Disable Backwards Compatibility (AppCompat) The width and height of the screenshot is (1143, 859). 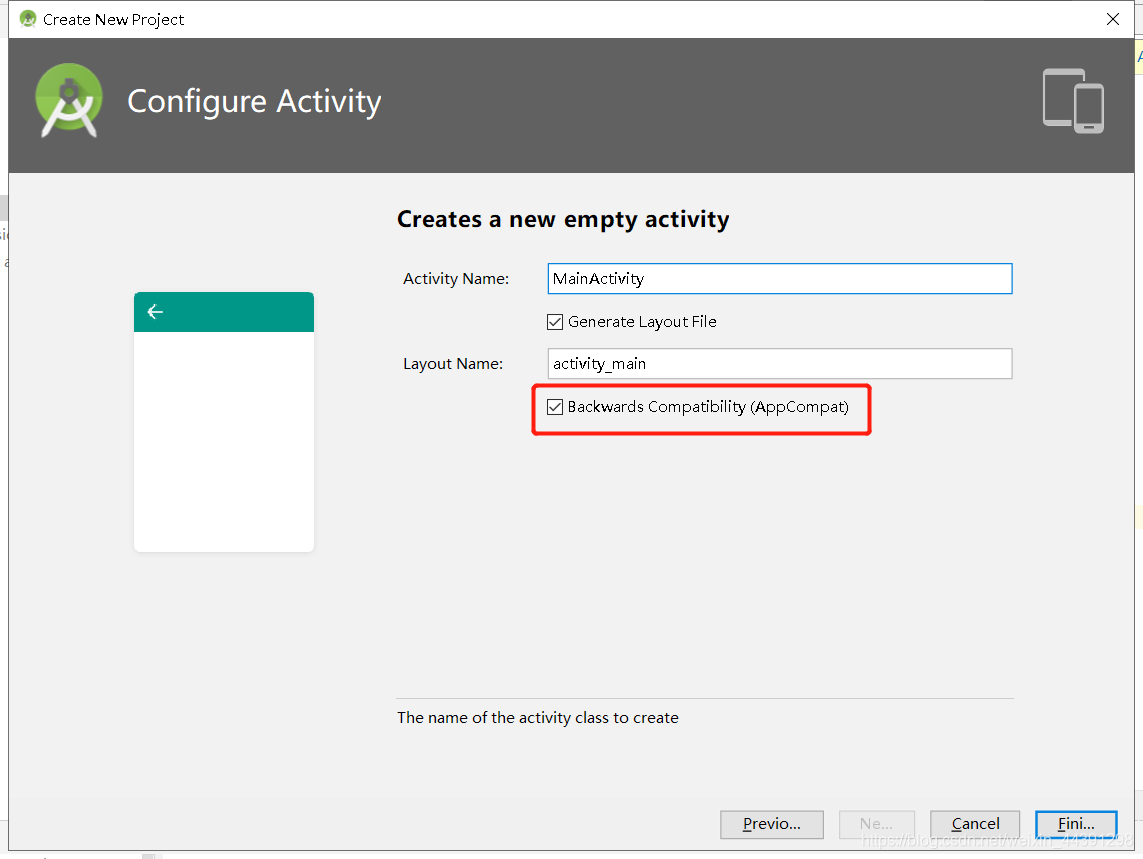tap(555, 406)
